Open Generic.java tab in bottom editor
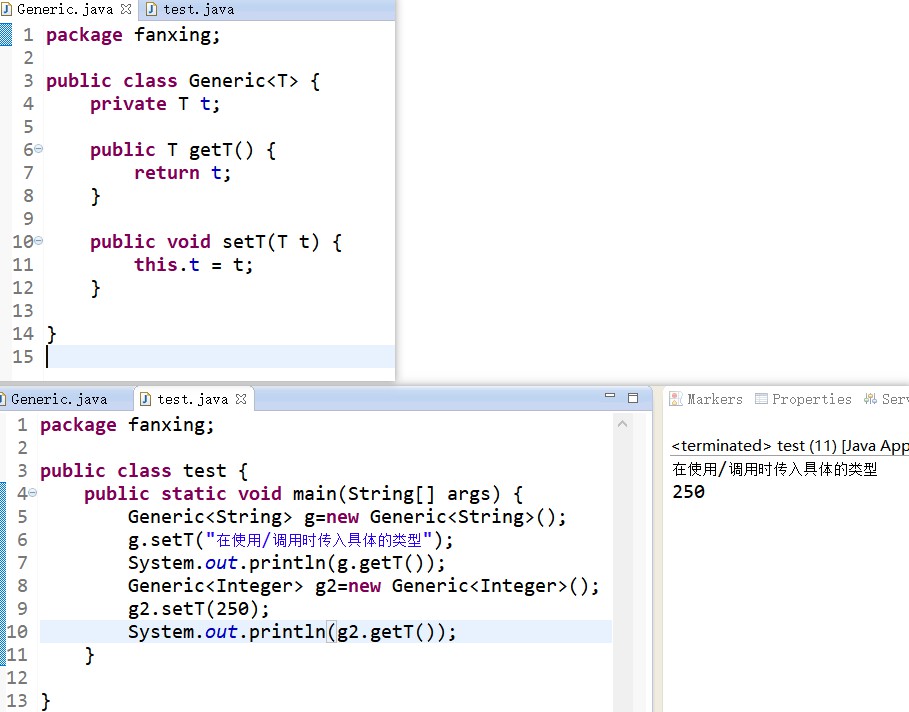This screenshot has width=909, height=712. coord(59,399)
